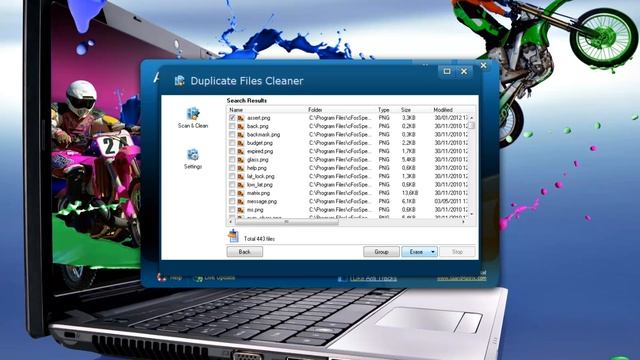Viewport: 640px width, 360px height.
Task: Click the file icon next to expired.png
Action: tap(240, 151)
